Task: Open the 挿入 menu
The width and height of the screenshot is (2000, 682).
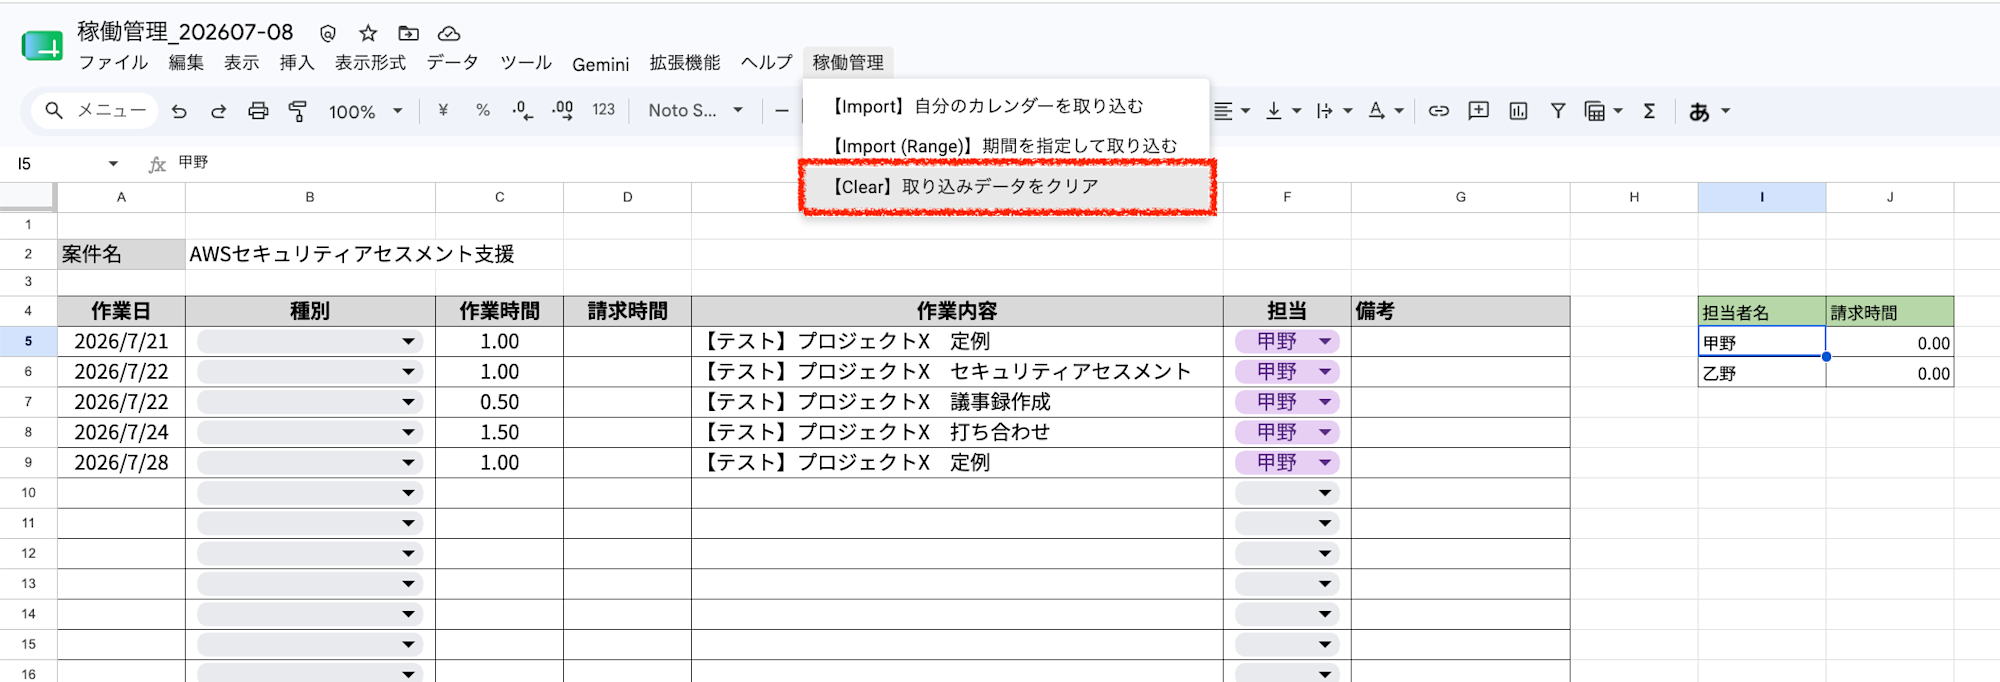Action: coord(297,63)
